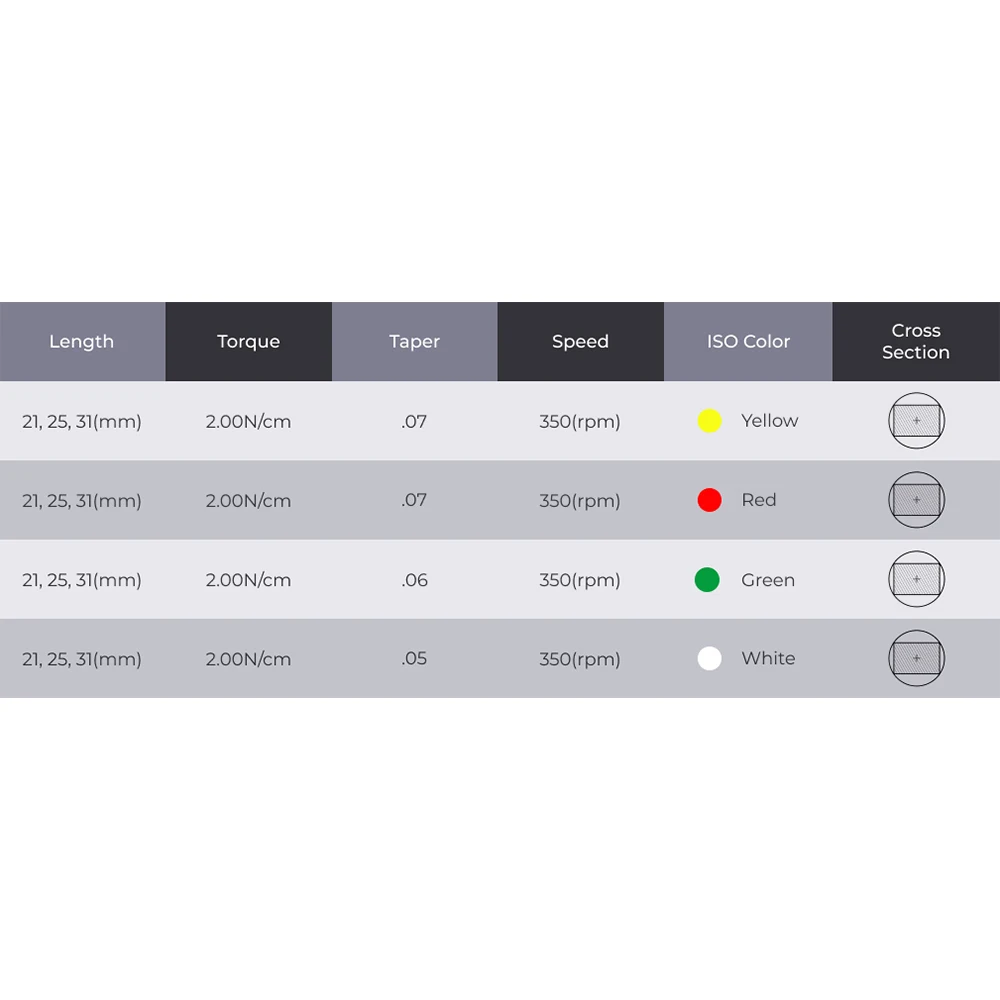Screen dimensions: 1000x1000
Task: Click the cross section icon in Green row
Action: [x=916, y=579]
